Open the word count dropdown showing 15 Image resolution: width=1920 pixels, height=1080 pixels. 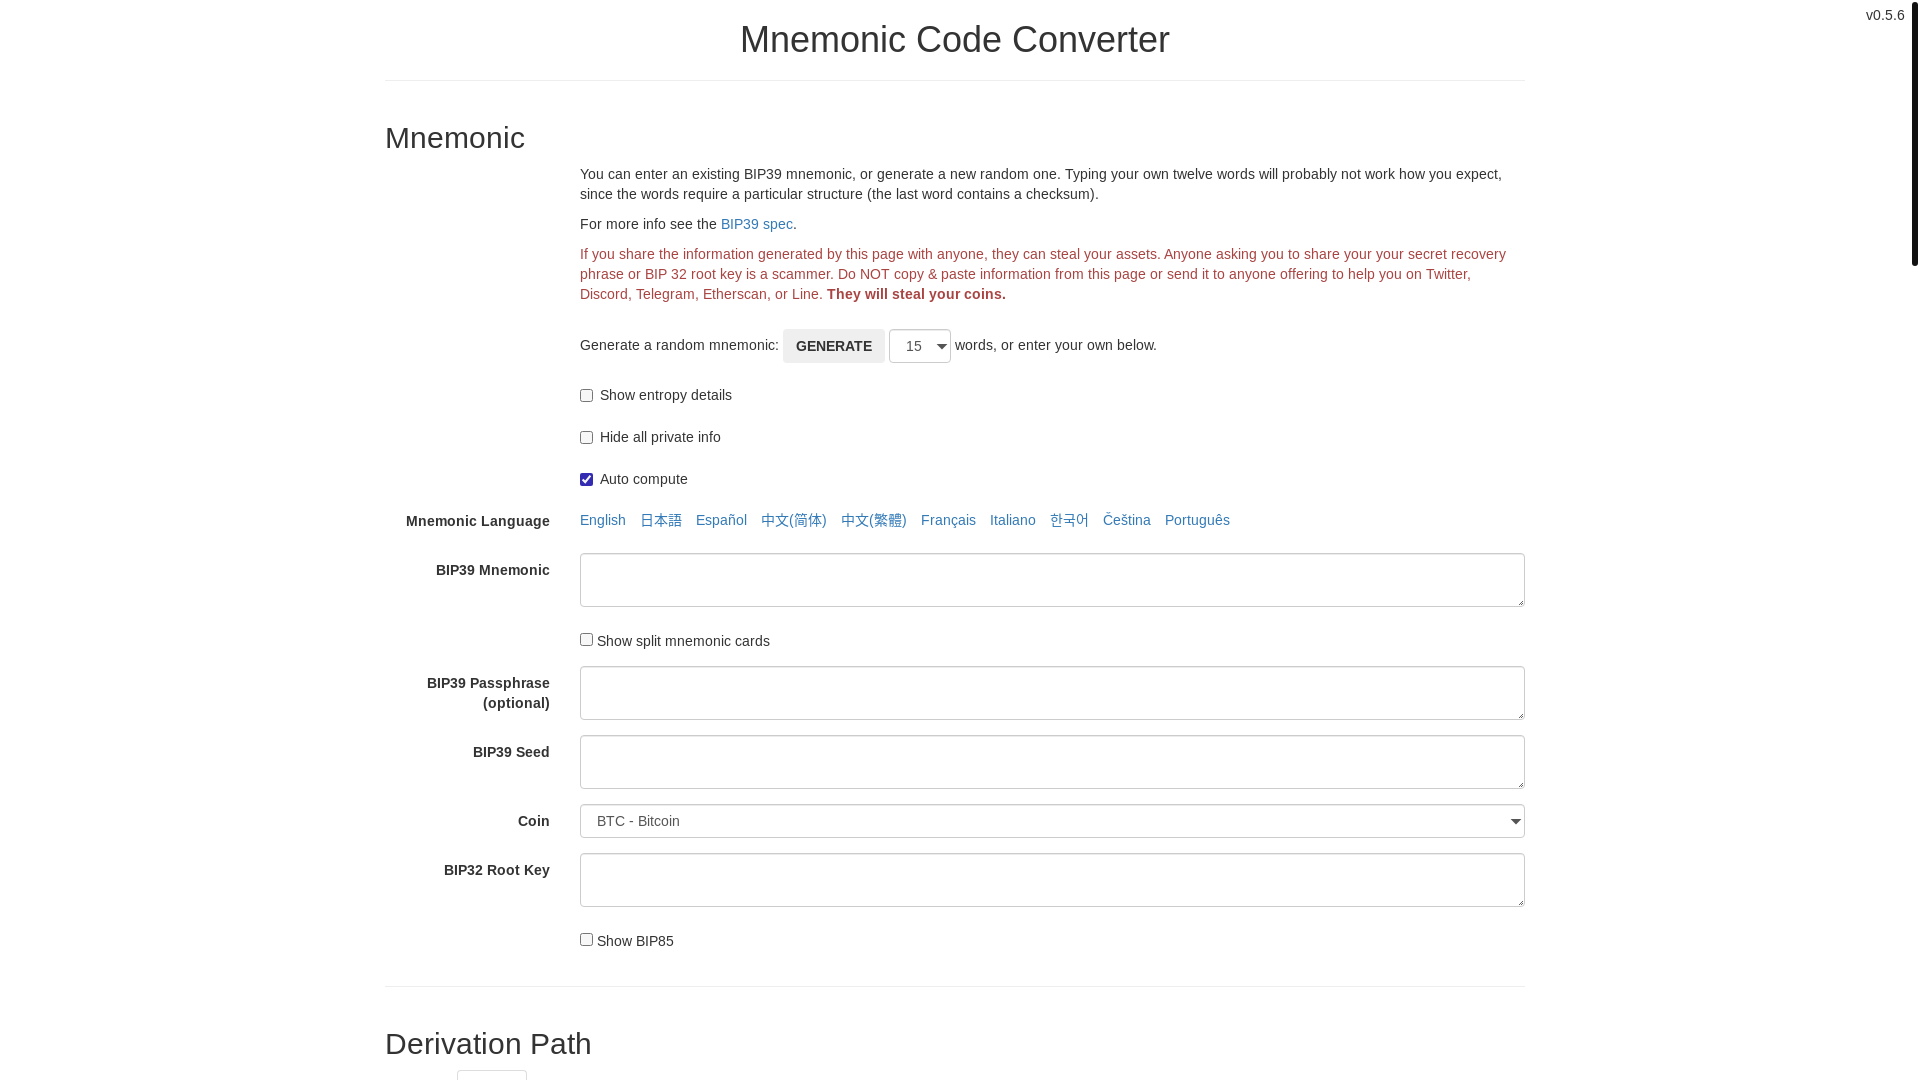(919, 346)
